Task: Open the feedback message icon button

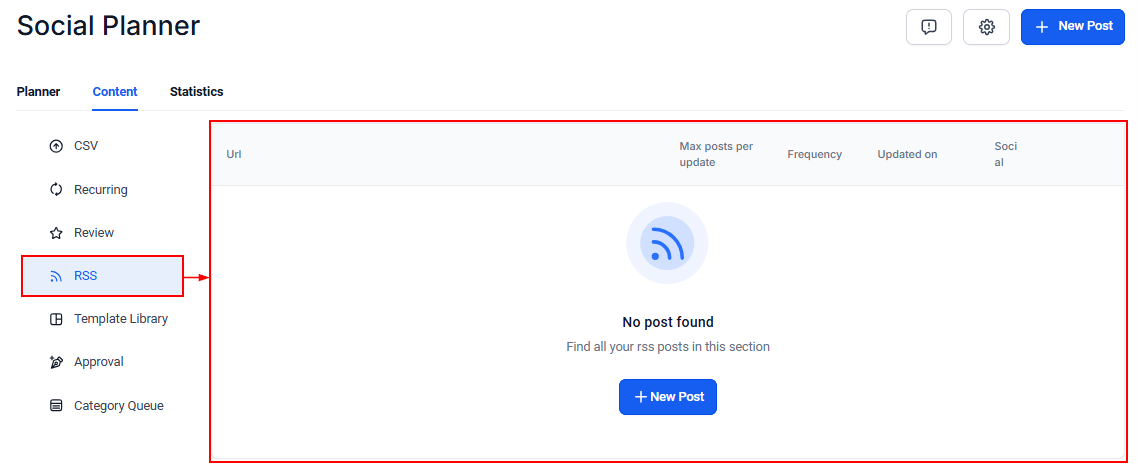Action: pos(929,27)
